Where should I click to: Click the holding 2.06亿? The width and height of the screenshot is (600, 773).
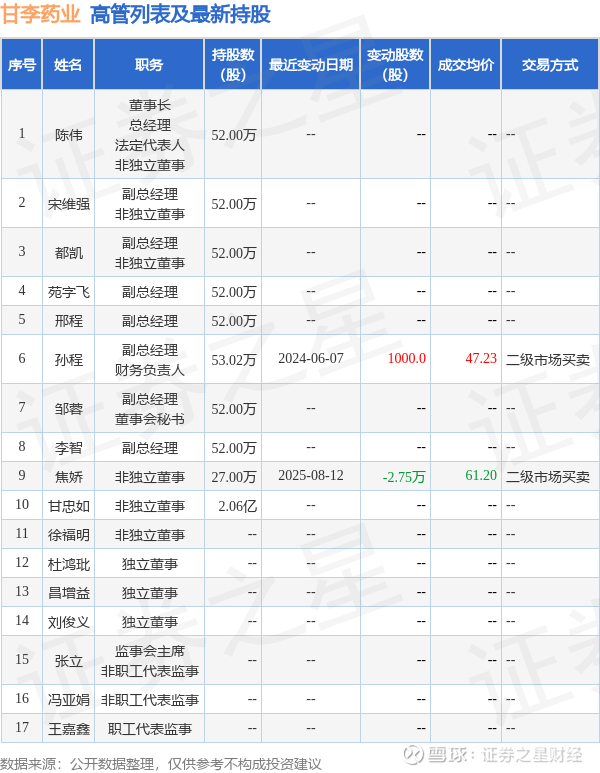[238, 506]
